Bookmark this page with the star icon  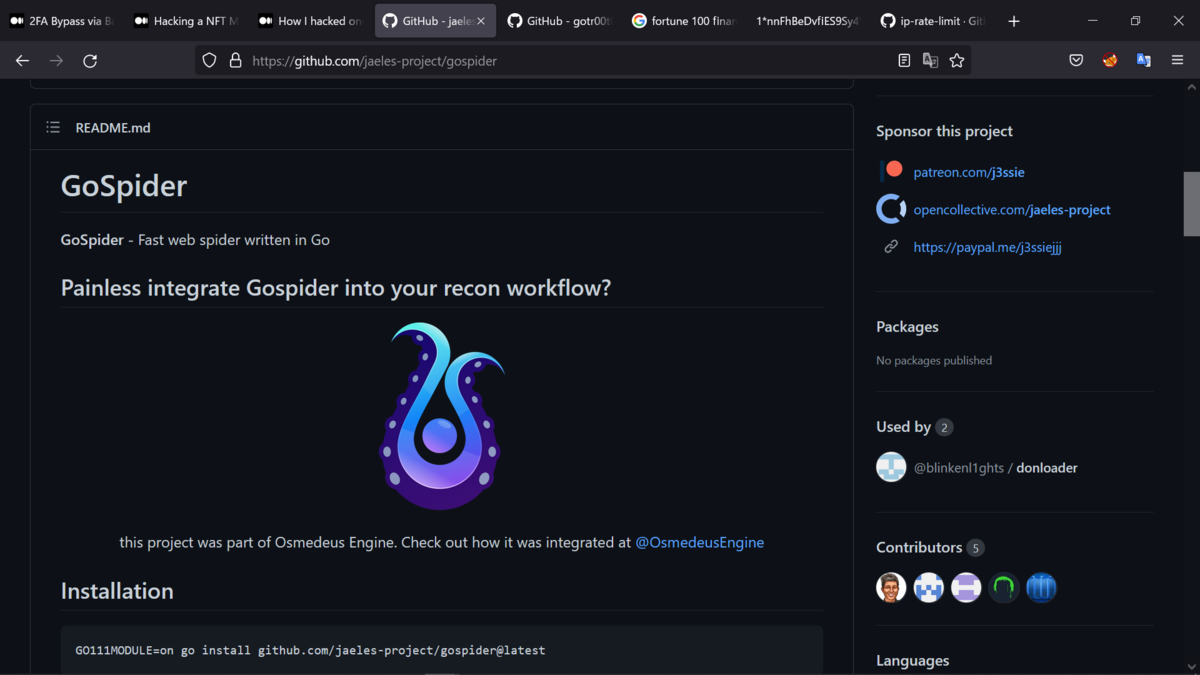tap(957, 61)
